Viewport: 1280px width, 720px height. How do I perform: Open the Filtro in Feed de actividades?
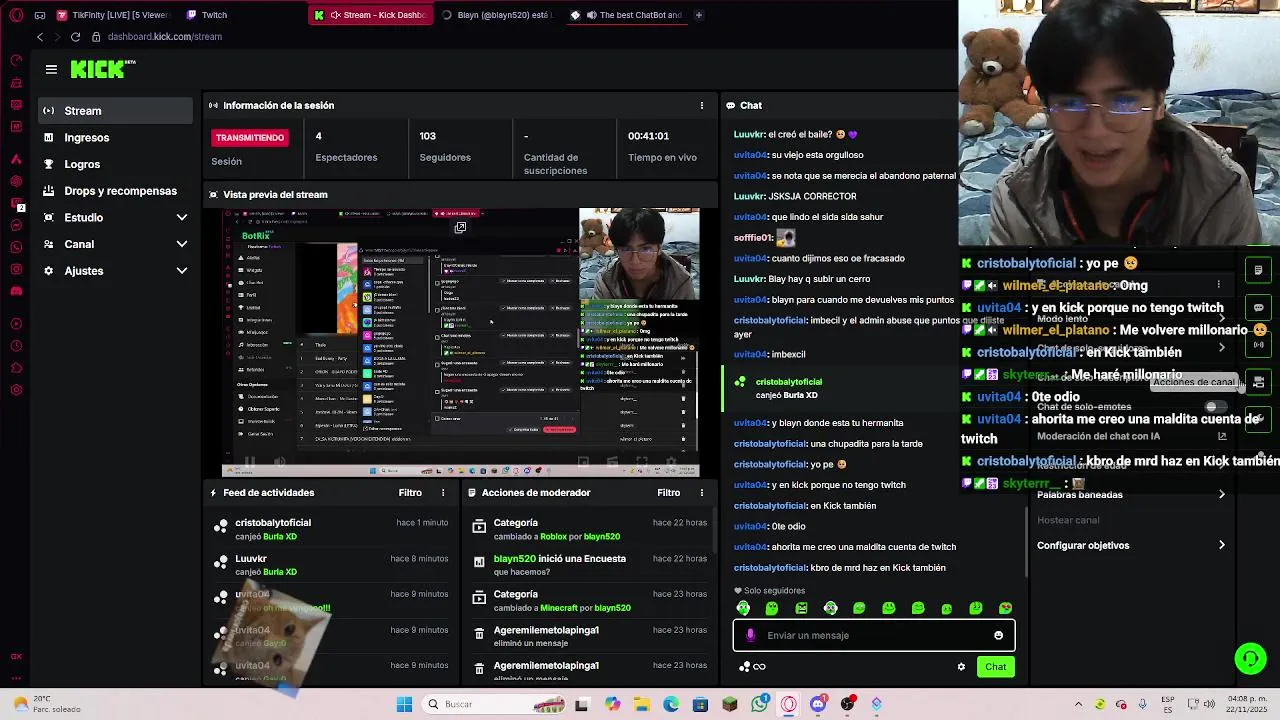[x=410, y=492]
